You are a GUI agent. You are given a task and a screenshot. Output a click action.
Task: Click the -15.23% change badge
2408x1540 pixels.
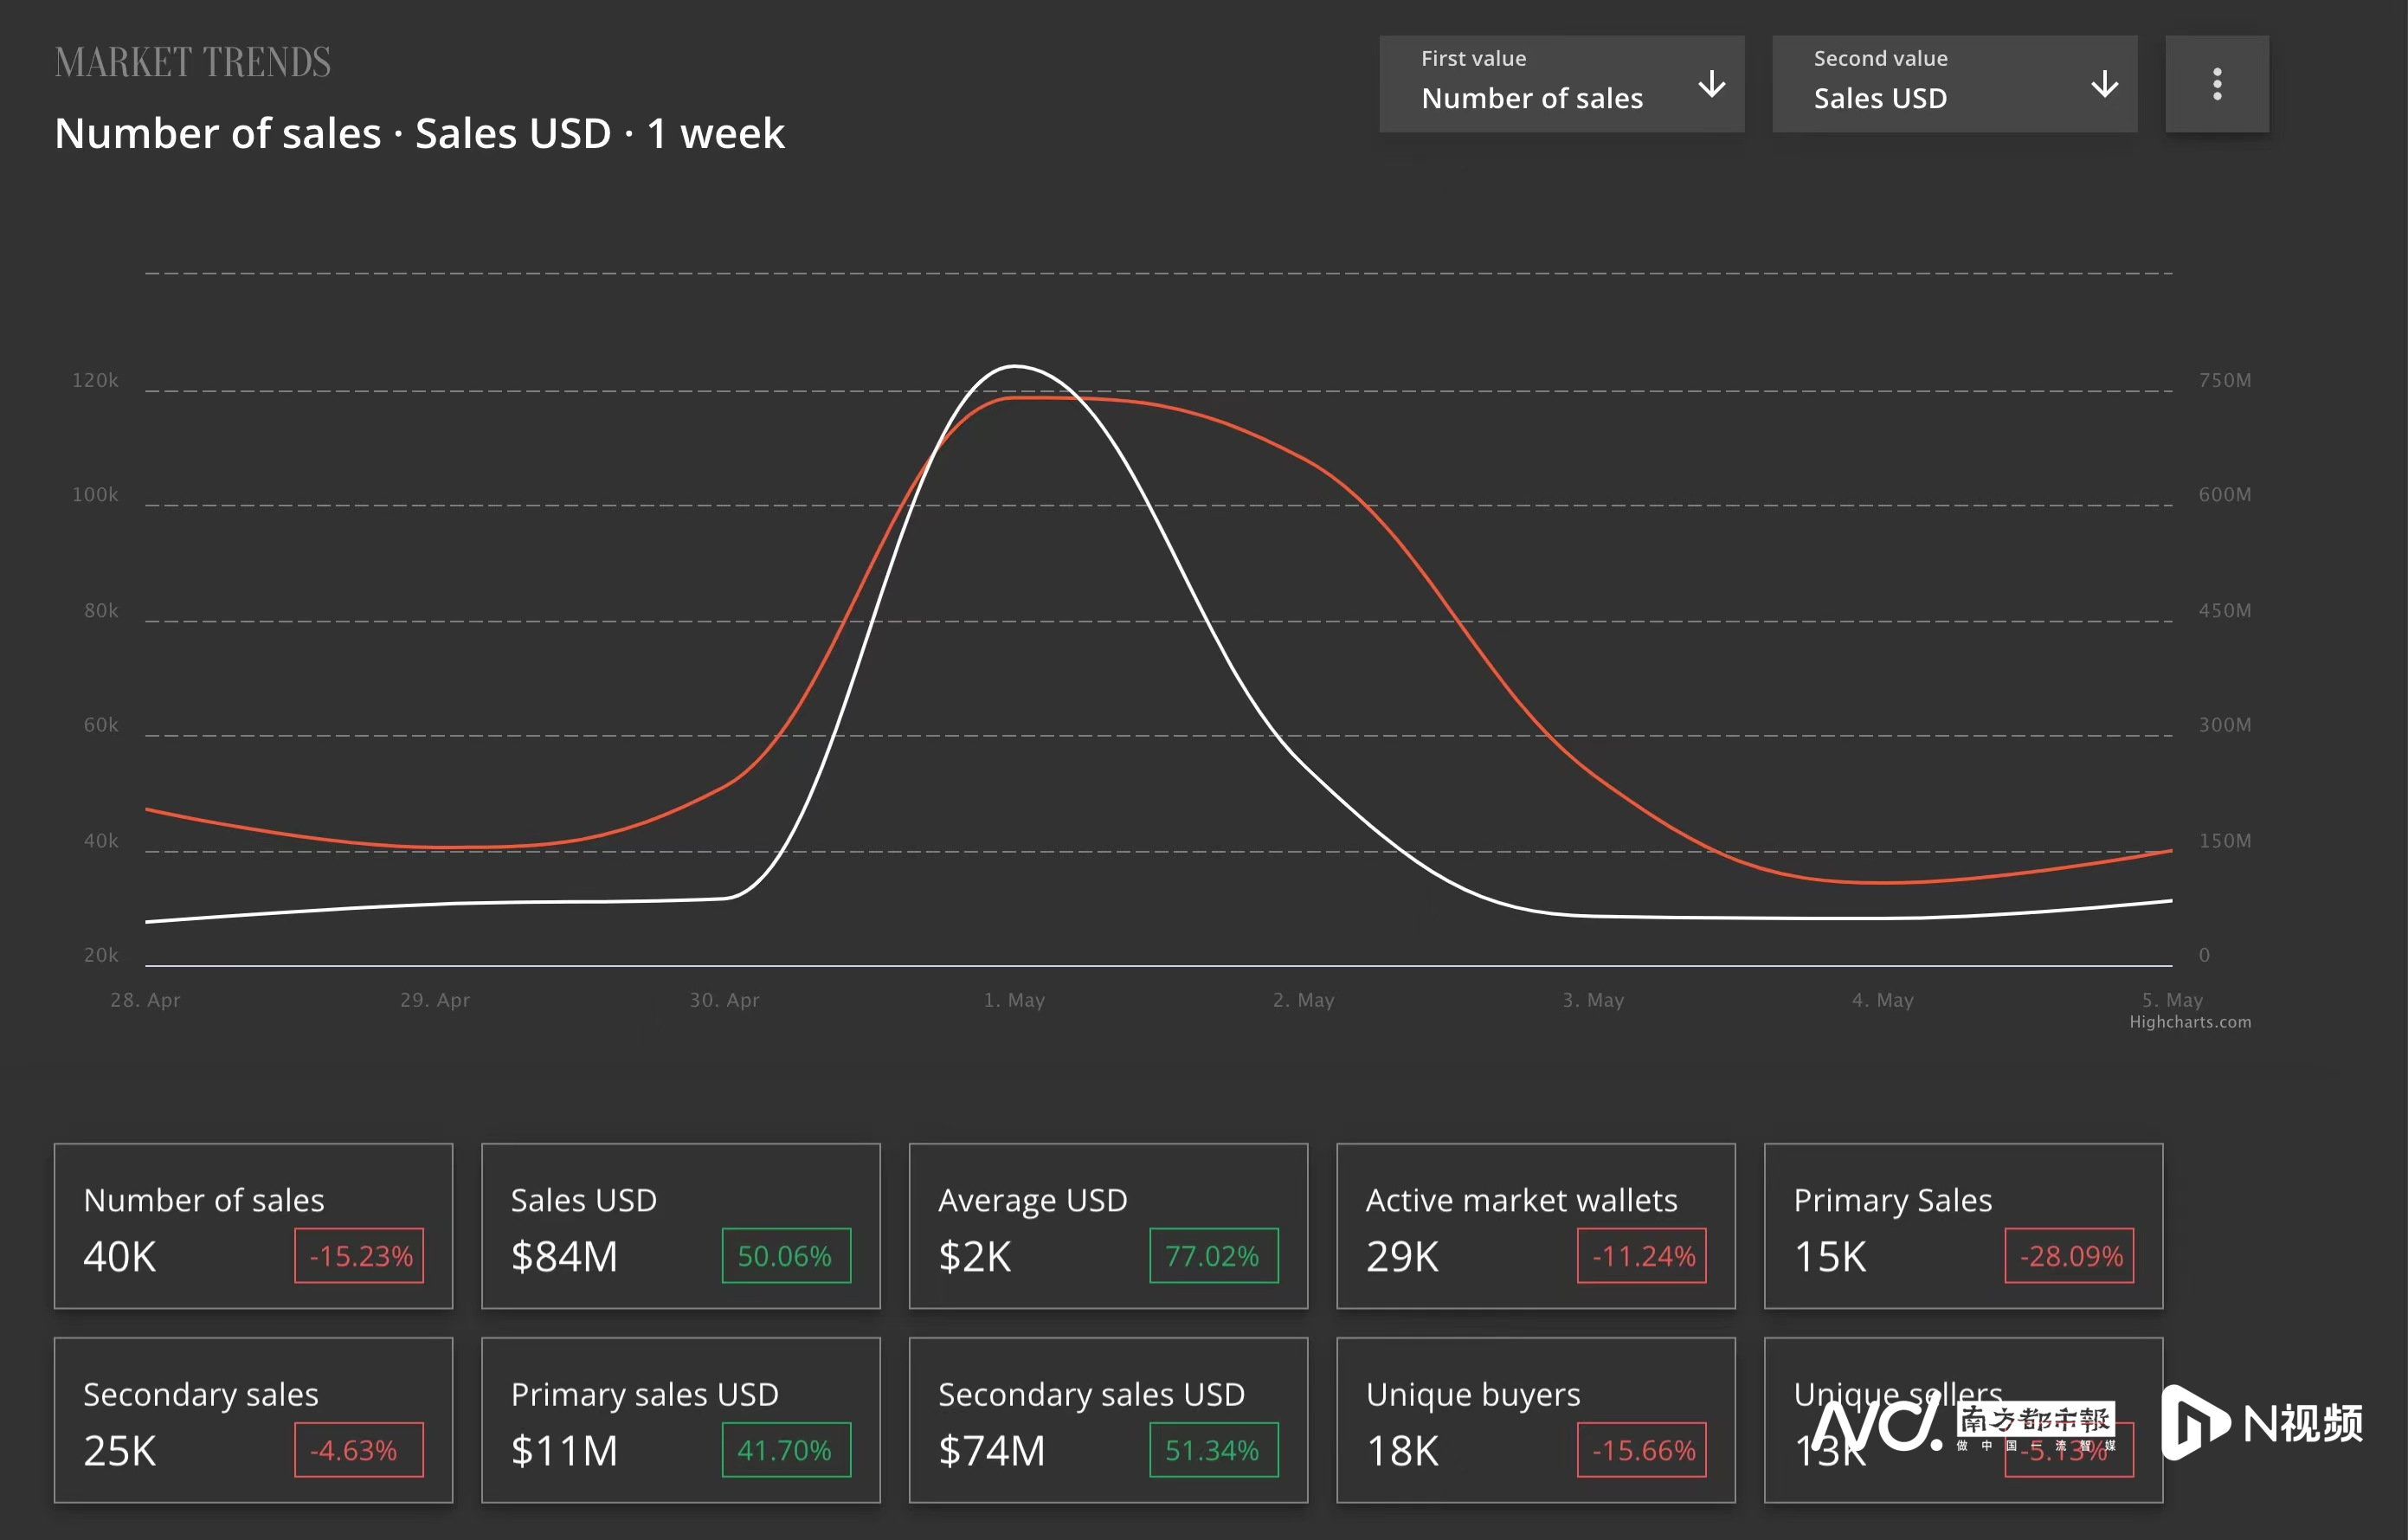359,1255
